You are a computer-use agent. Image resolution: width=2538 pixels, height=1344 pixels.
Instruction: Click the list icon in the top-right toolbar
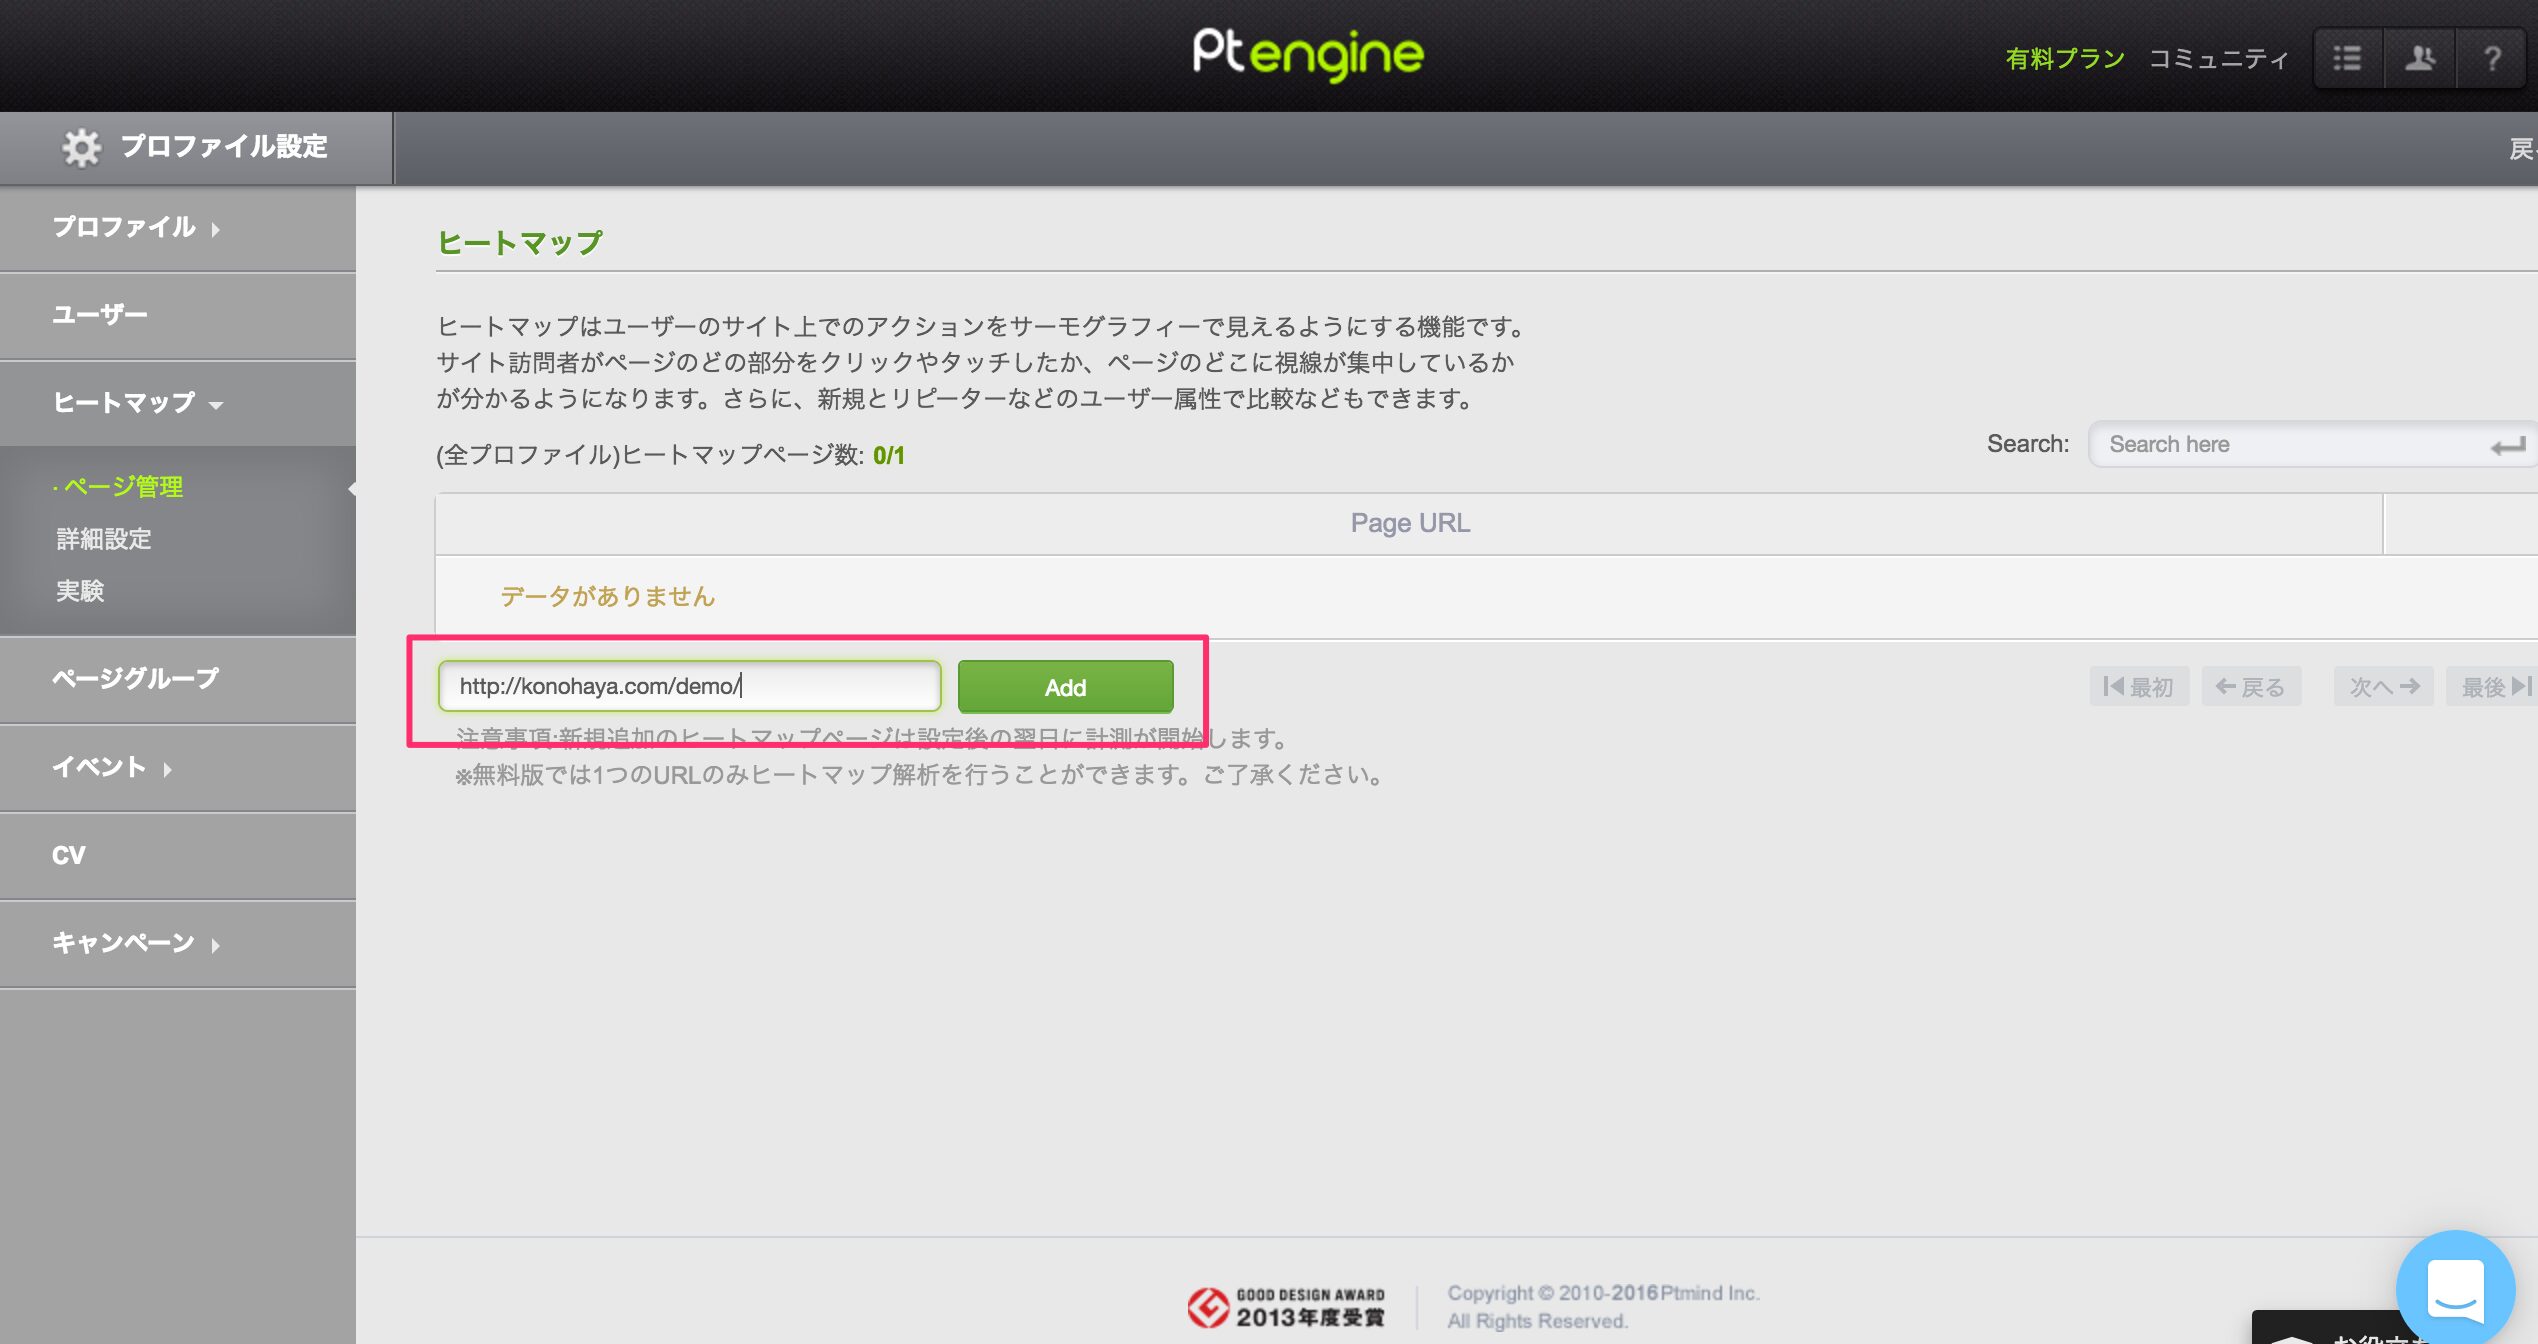[x=2347, y=57]
